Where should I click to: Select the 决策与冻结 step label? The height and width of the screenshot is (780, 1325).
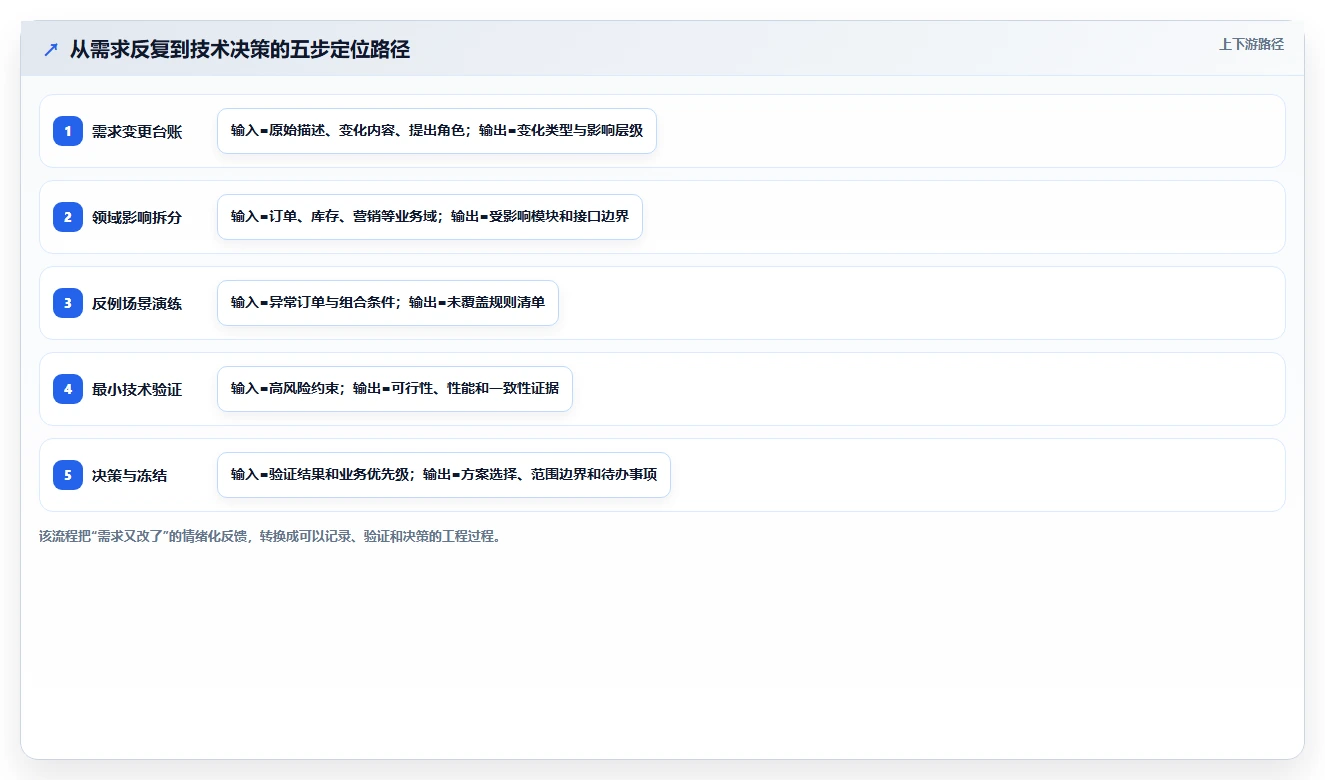point(130,475)
